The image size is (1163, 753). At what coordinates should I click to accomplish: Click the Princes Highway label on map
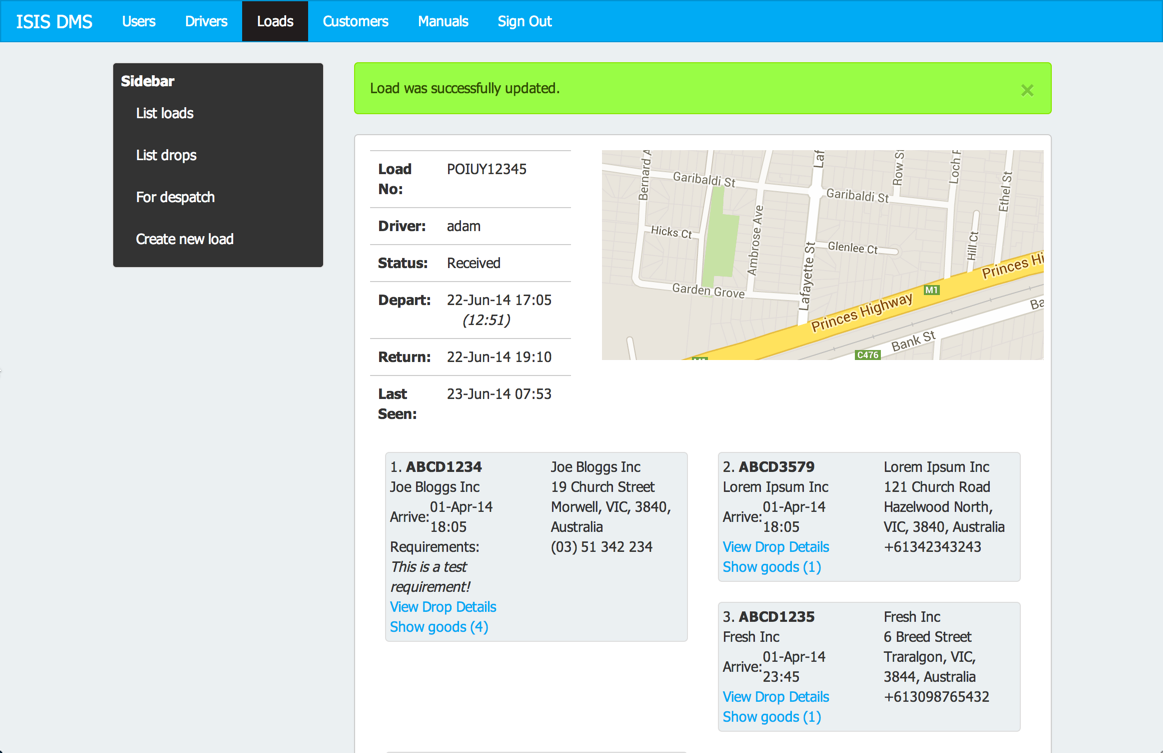click(x=862, y=312)
